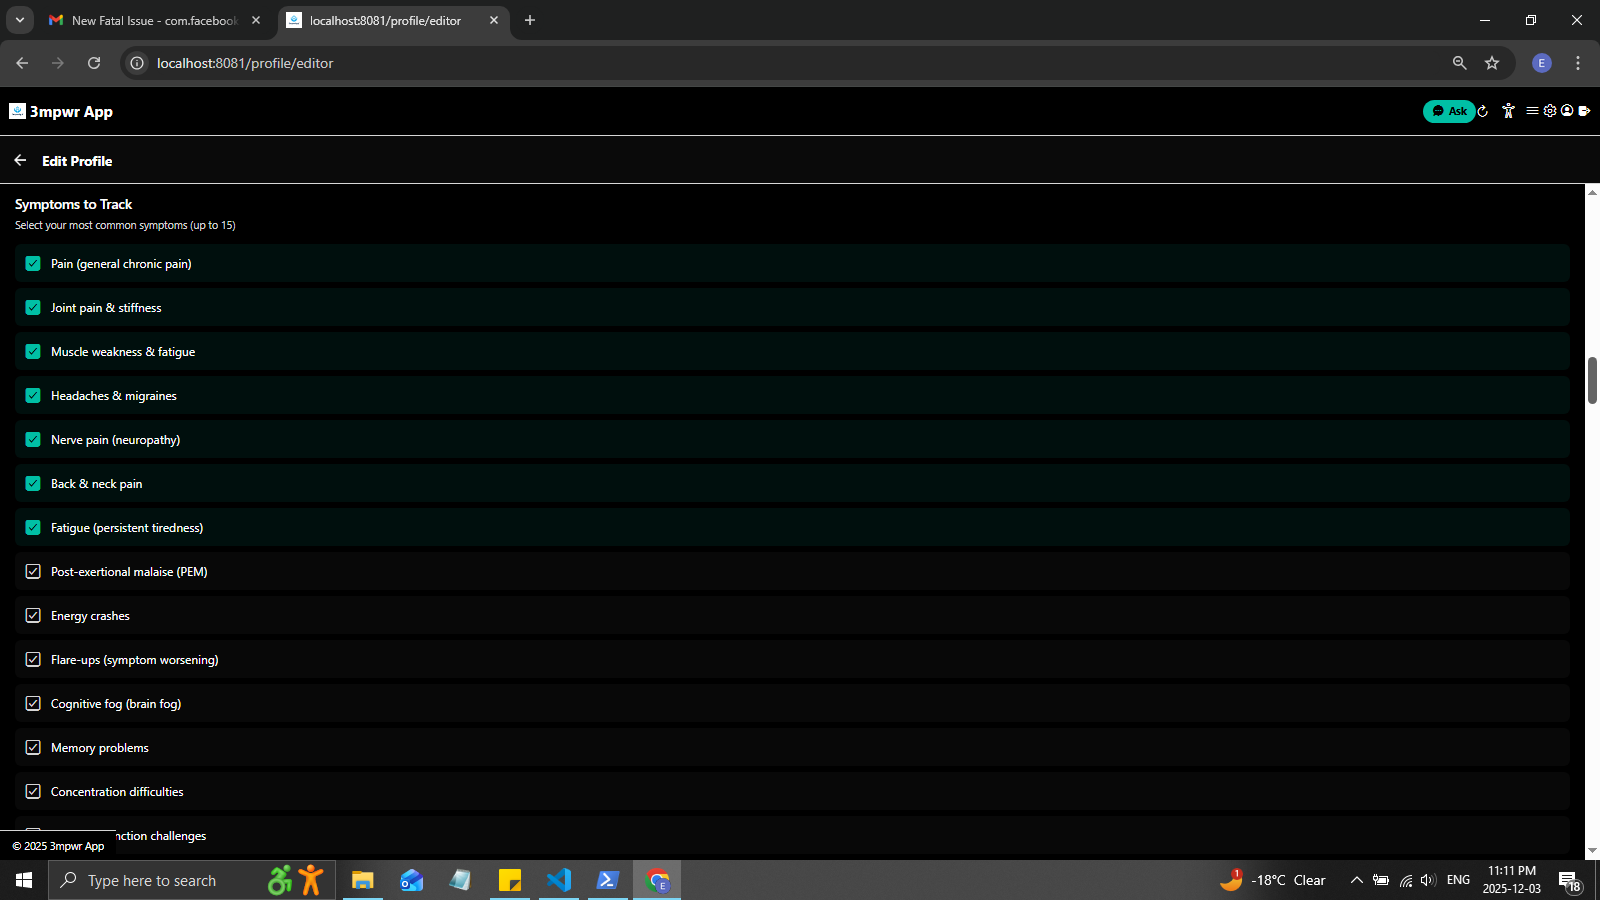Screen dimensions: 1600x900
Task: Open settings gear in app header
Action: click(x=1550, y=111)
